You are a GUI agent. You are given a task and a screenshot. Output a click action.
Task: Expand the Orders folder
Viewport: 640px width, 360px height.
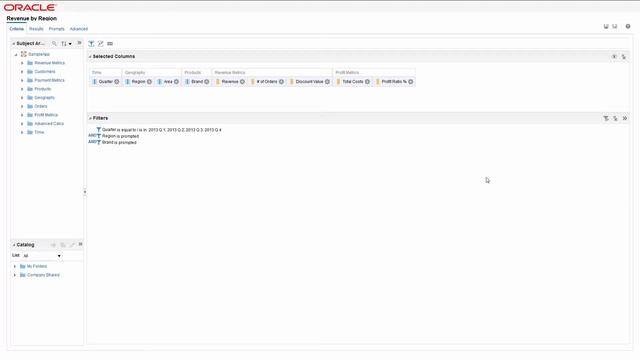click(22, 106)
